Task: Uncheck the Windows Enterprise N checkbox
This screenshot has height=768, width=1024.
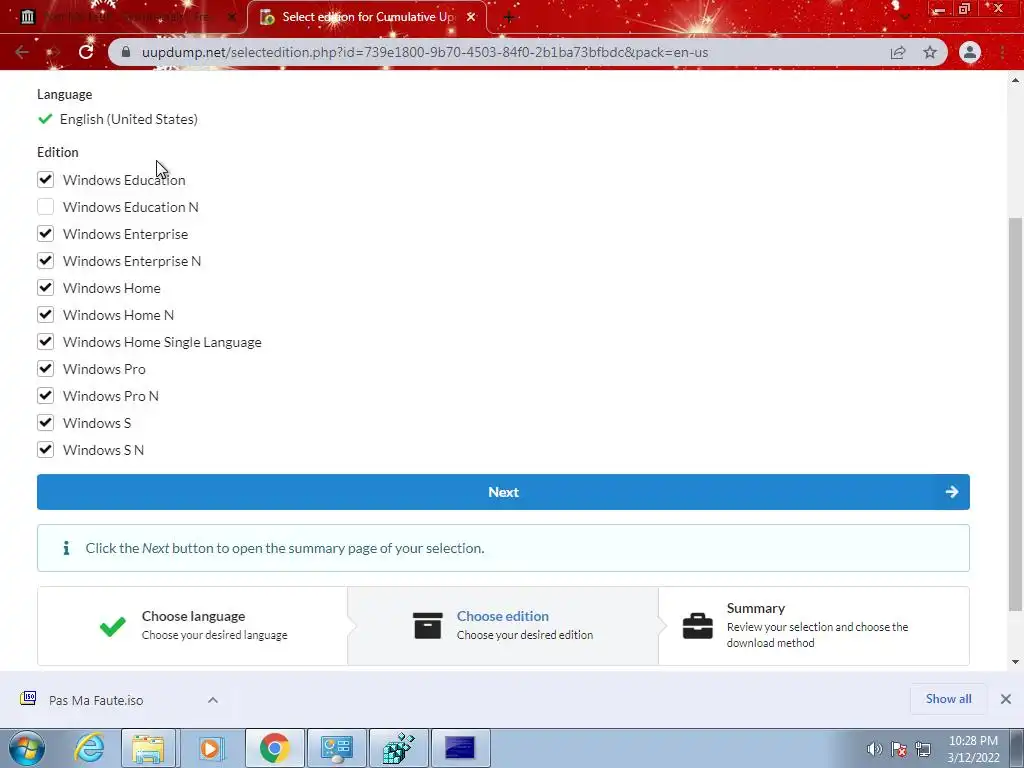Action: [x=45, y=261]
